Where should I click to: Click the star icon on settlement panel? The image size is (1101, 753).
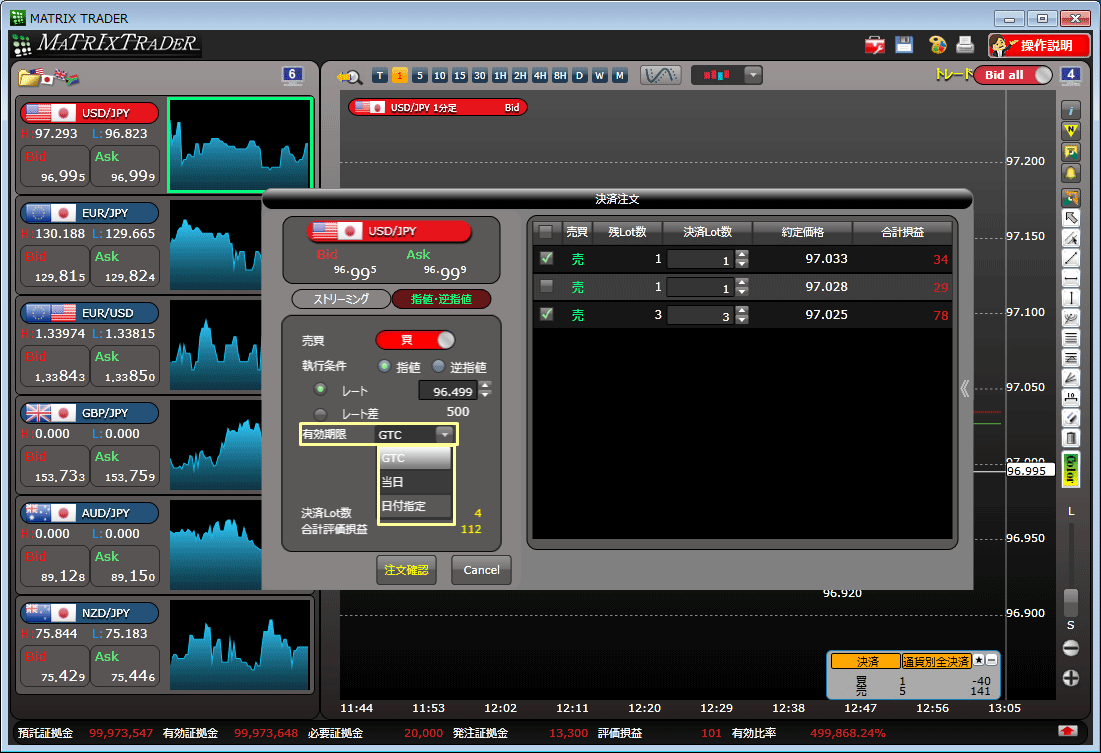979,660
